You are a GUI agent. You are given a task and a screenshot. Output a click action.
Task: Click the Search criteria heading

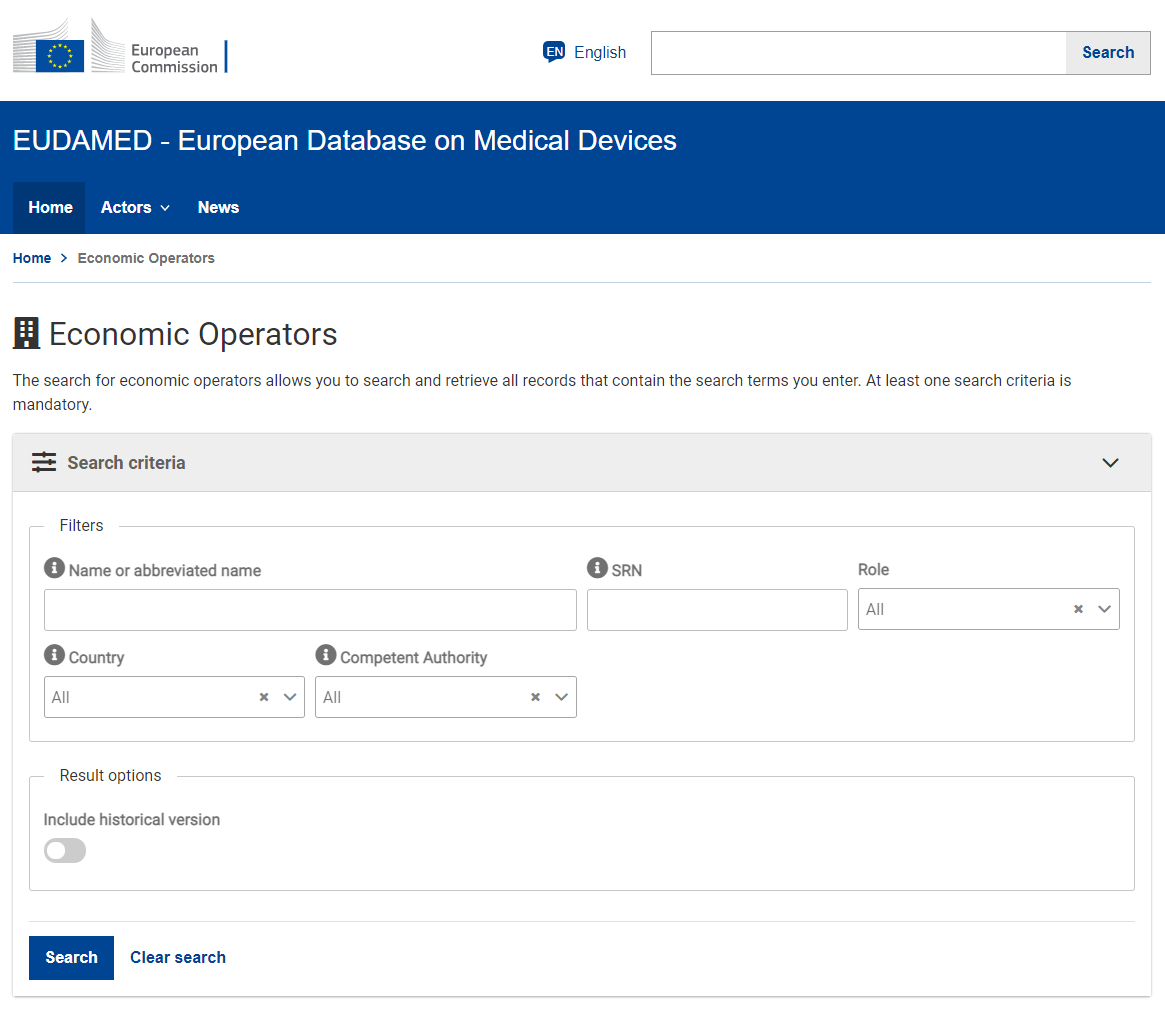(126, 463)
